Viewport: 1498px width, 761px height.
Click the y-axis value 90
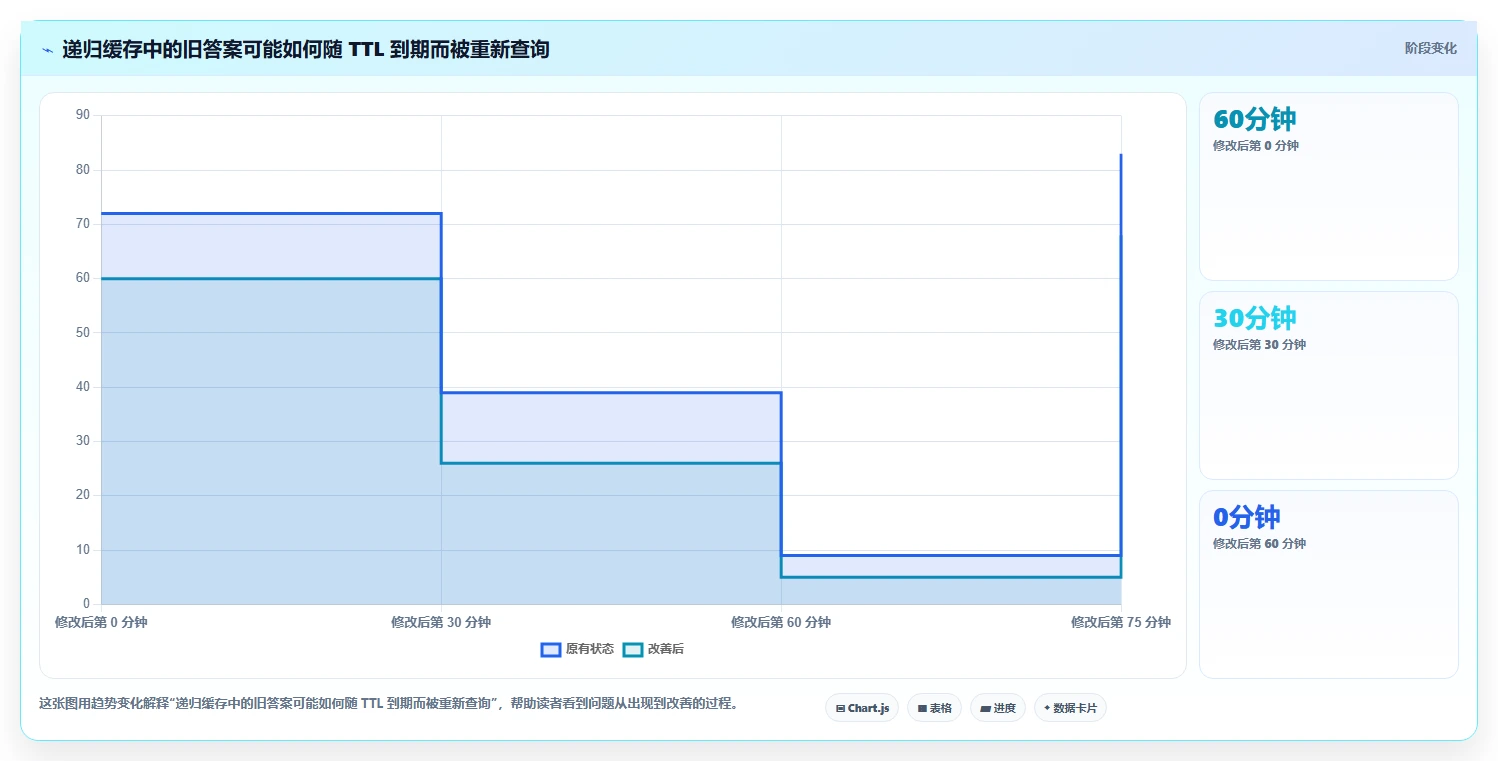point(83,115)
